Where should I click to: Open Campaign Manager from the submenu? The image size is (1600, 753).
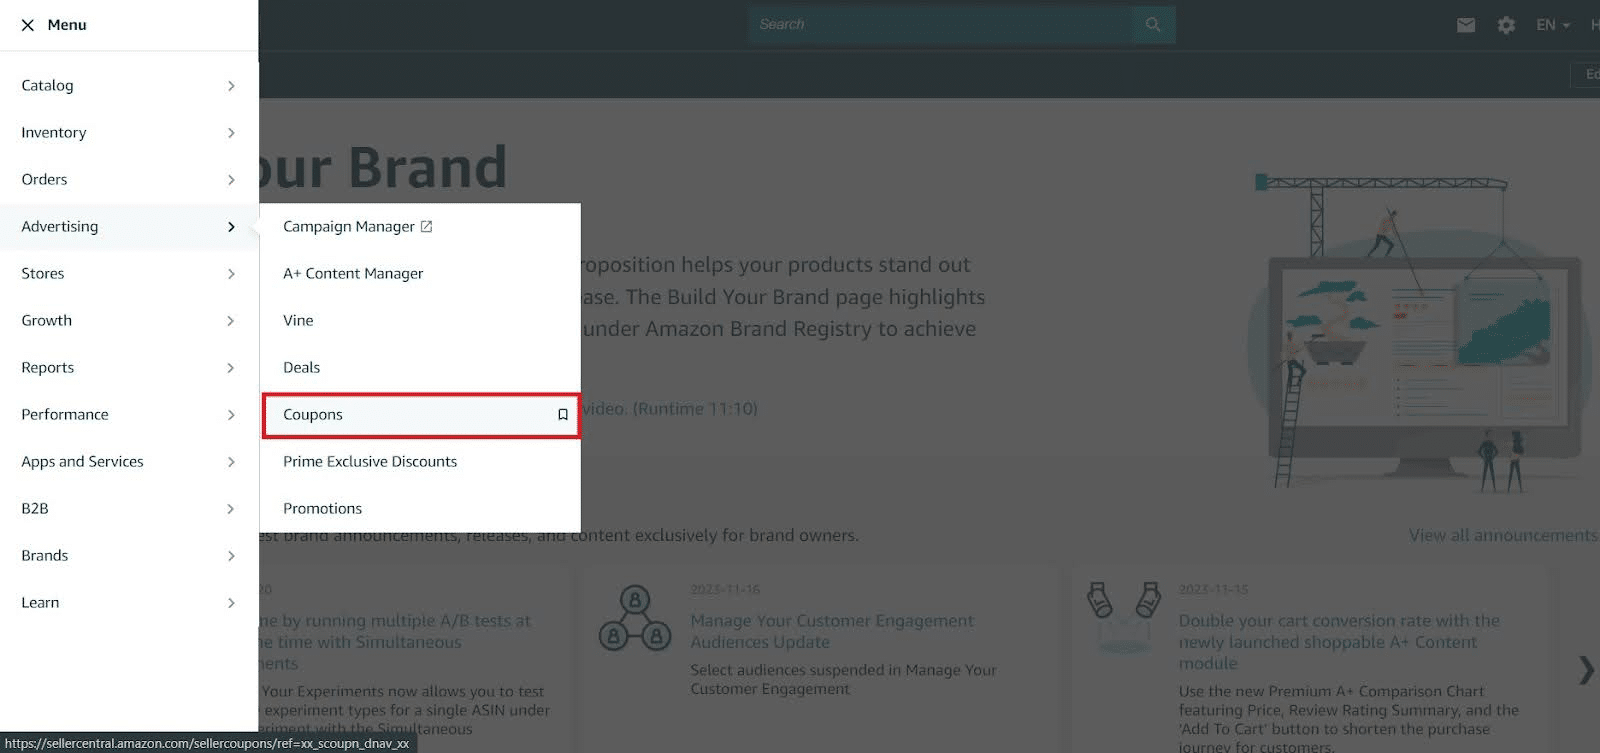(x=348, y=227)
